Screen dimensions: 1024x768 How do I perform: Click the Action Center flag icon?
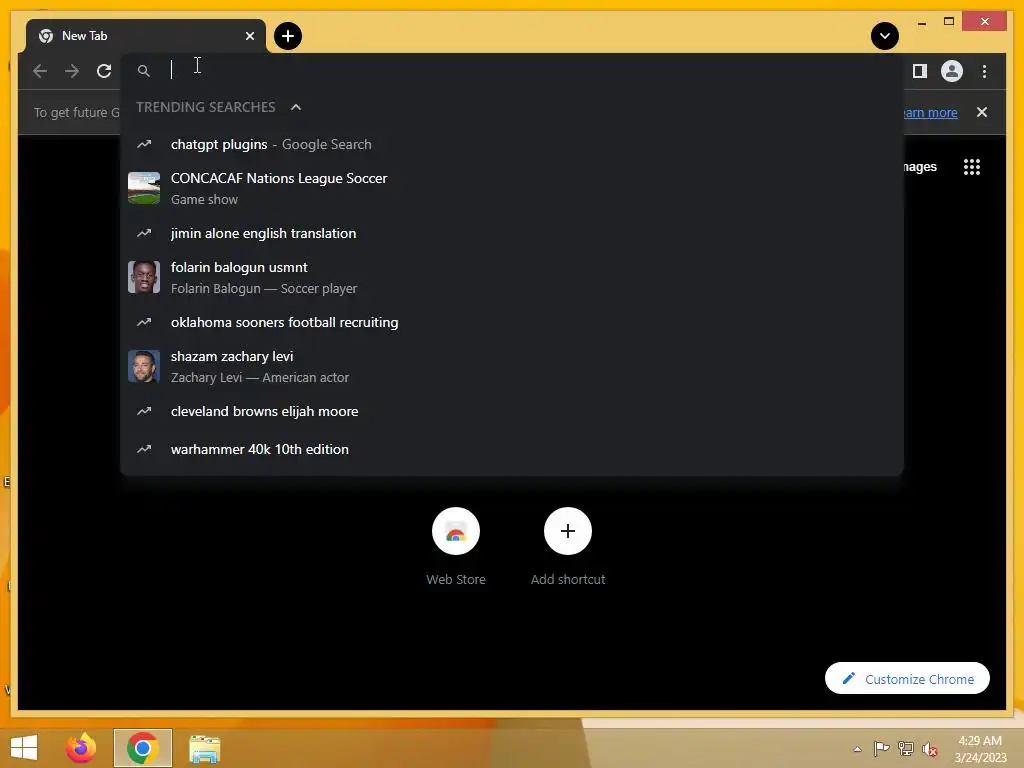pyautogui.click(x=881, y=748)
